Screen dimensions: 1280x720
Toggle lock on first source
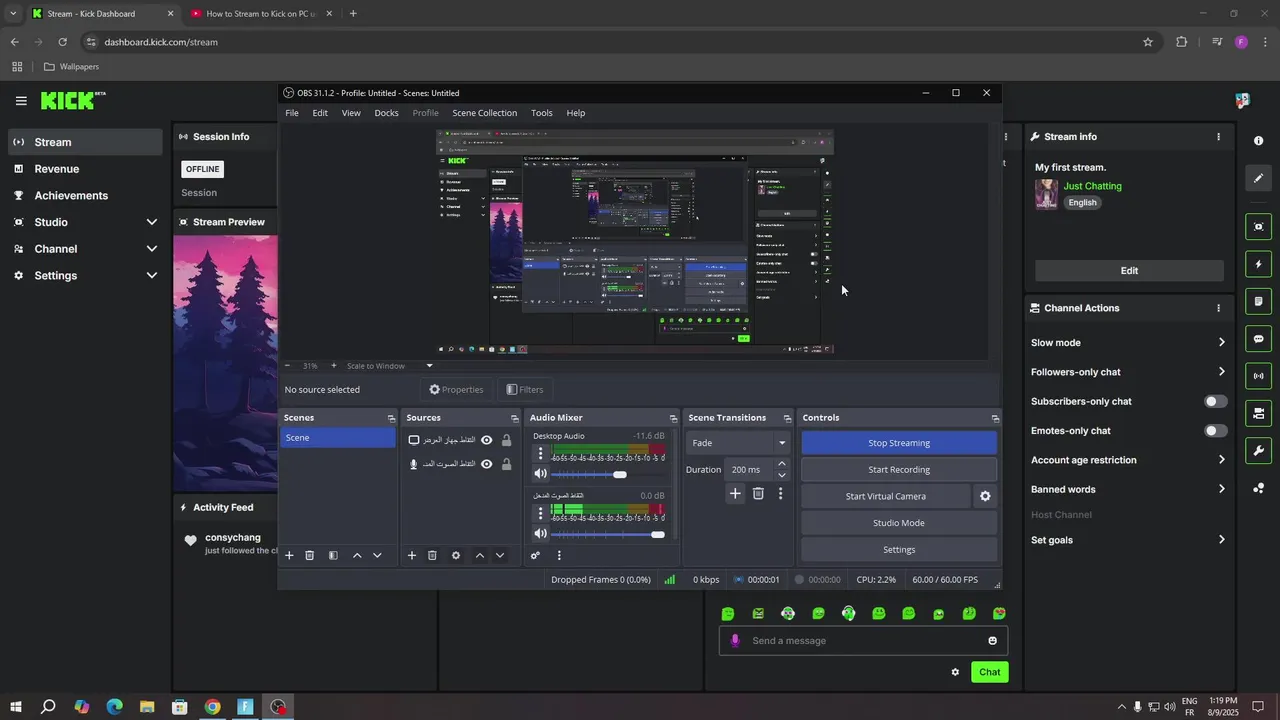(x=506, y=440)
